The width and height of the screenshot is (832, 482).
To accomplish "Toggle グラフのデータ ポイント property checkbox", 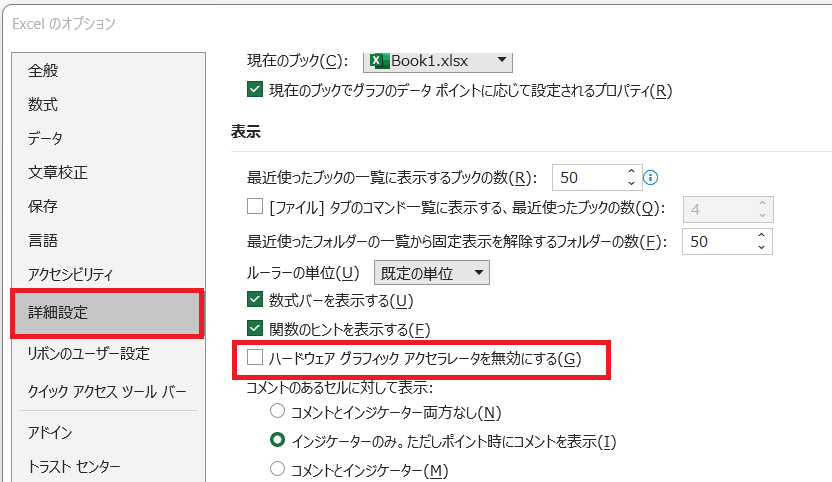I will pos(255,89).
